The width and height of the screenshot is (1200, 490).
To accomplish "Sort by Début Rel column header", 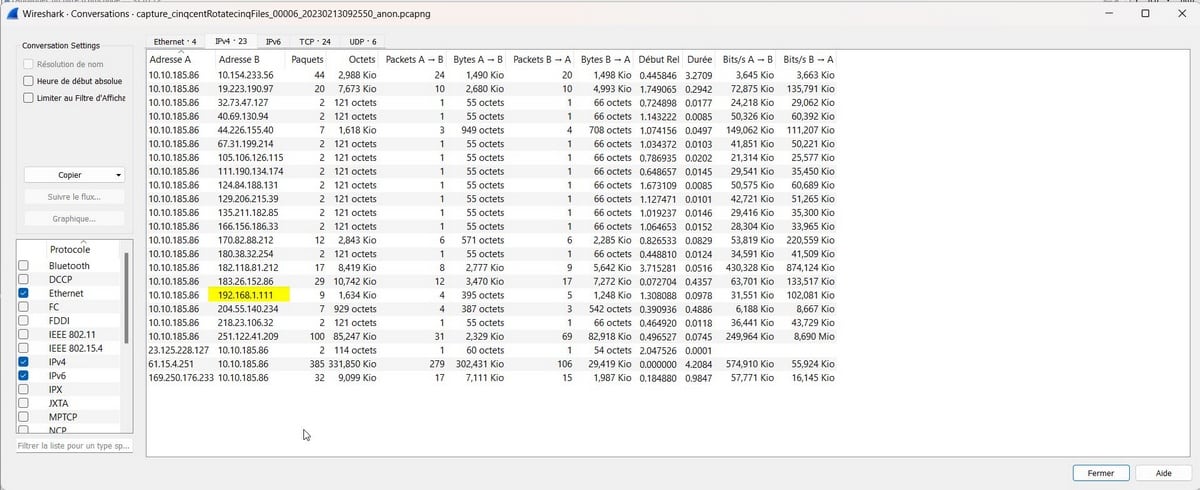I will (x=659, y=60).
